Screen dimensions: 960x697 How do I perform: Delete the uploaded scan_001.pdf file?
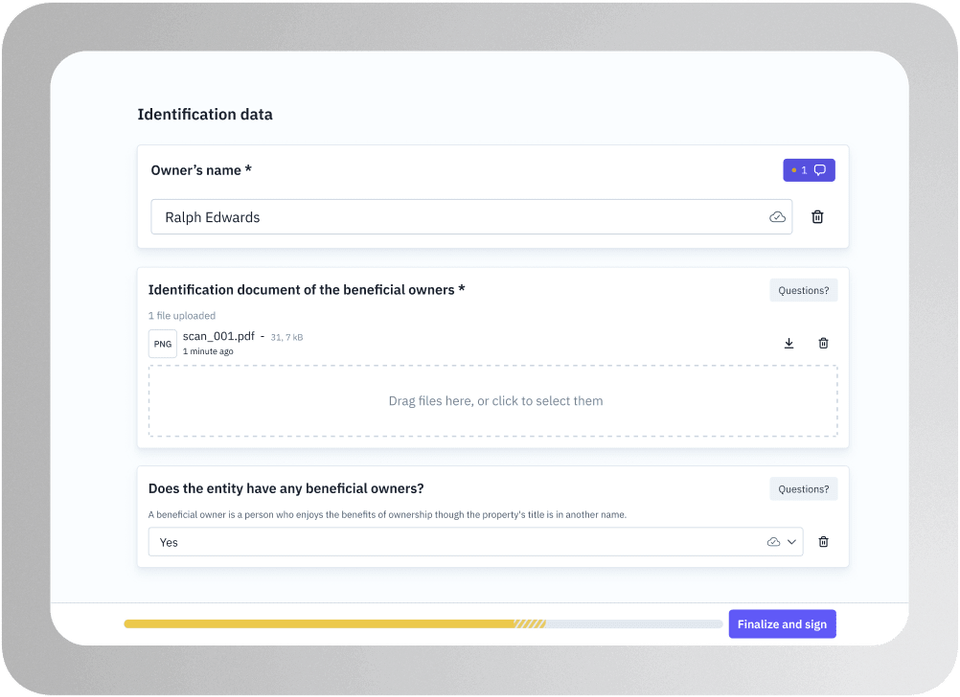823,343
